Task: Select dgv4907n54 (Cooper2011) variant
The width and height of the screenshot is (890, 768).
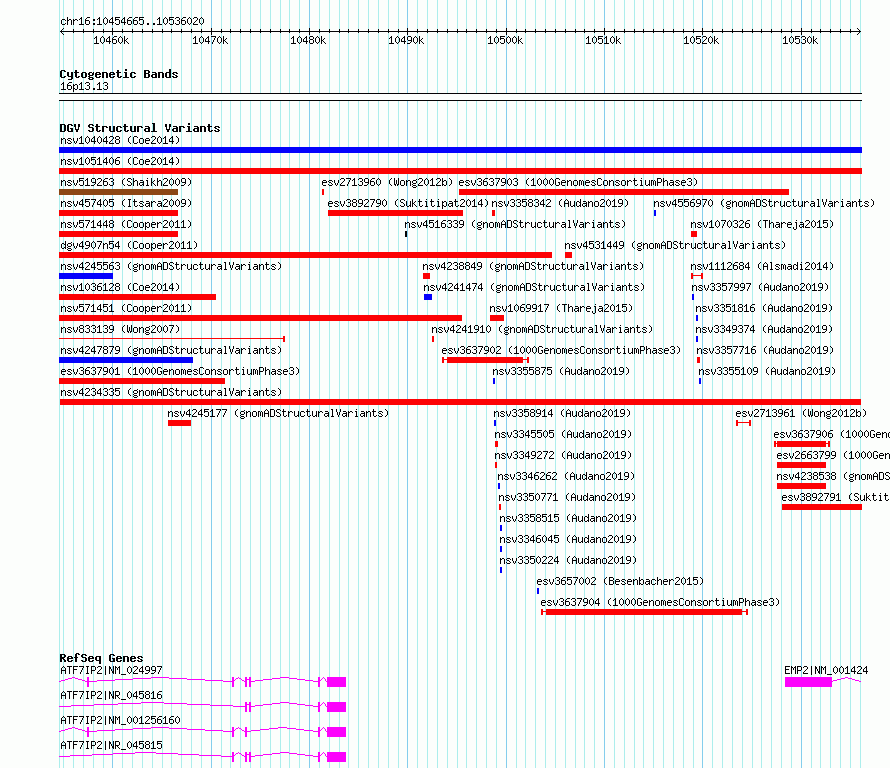Action: [129, 245]
